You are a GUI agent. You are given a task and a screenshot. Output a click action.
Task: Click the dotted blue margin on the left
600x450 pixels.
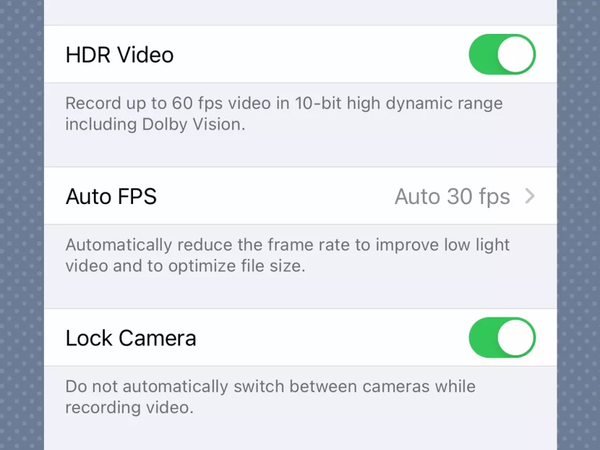(x=21, y=225)
